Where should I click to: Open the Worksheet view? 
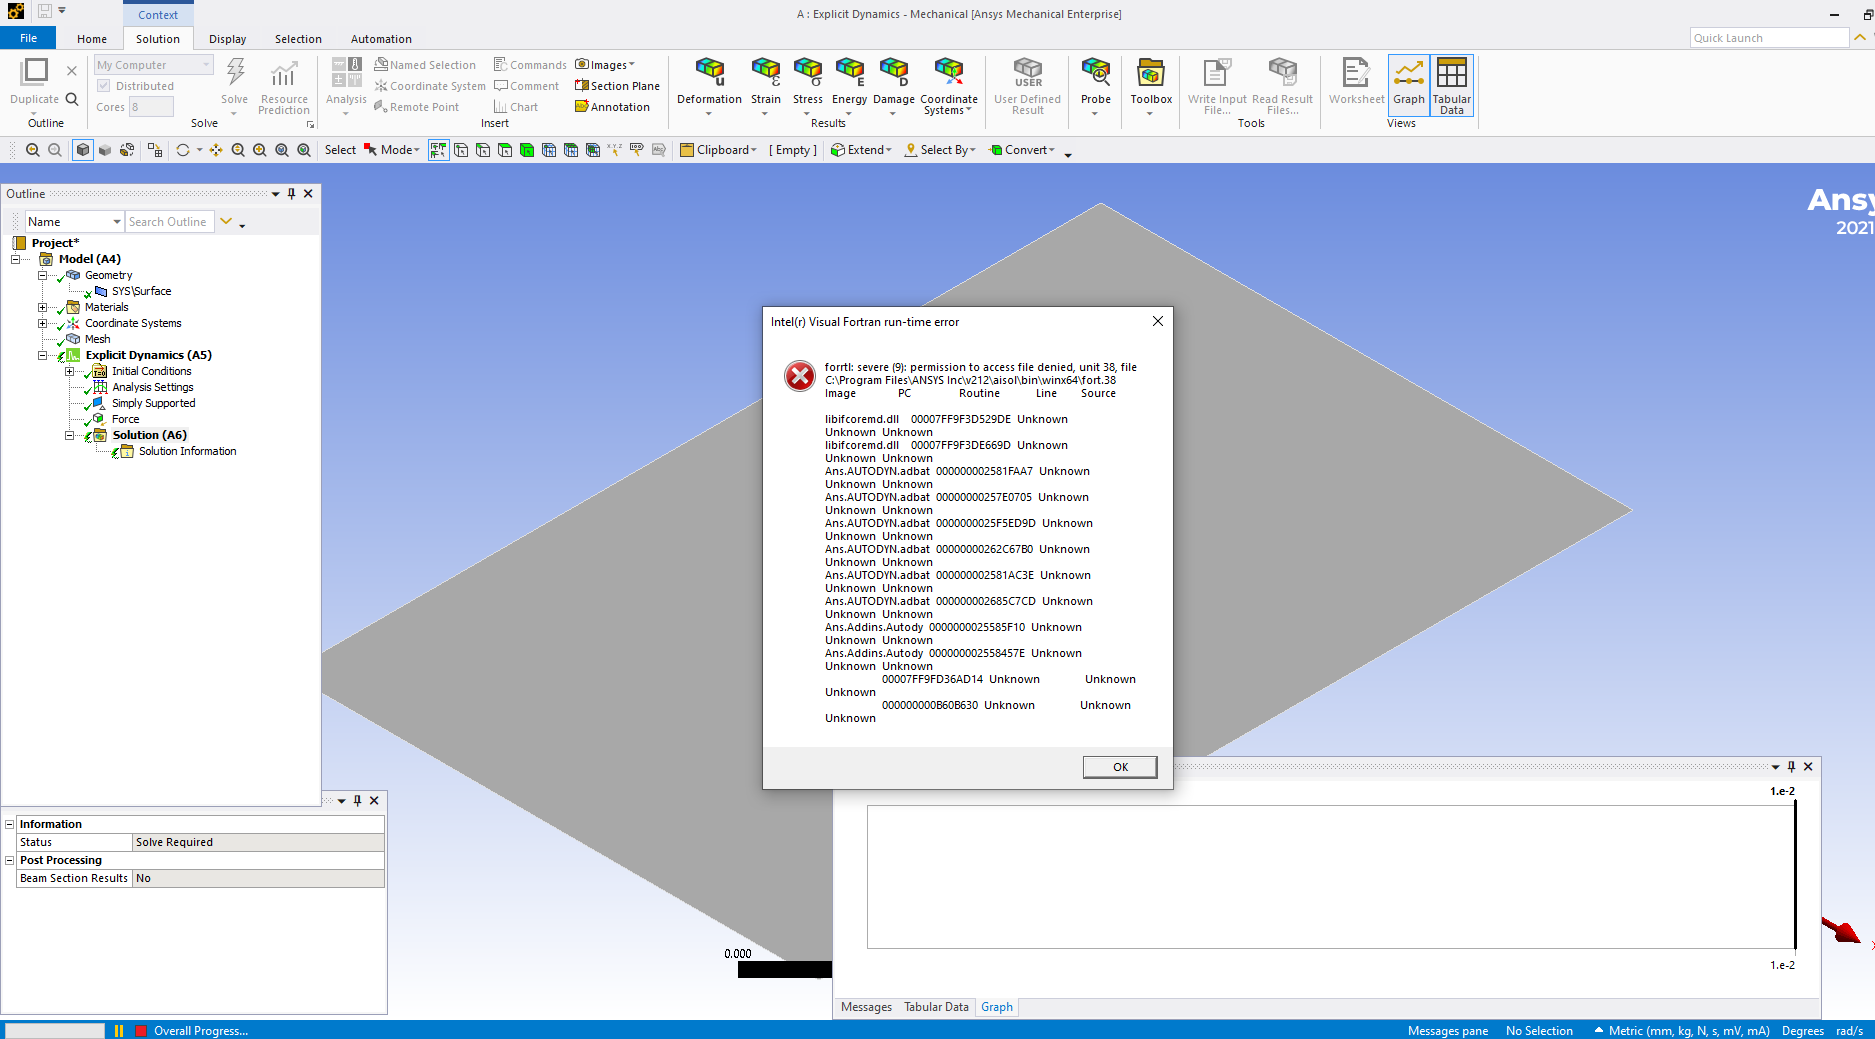tap(1356, 82)
